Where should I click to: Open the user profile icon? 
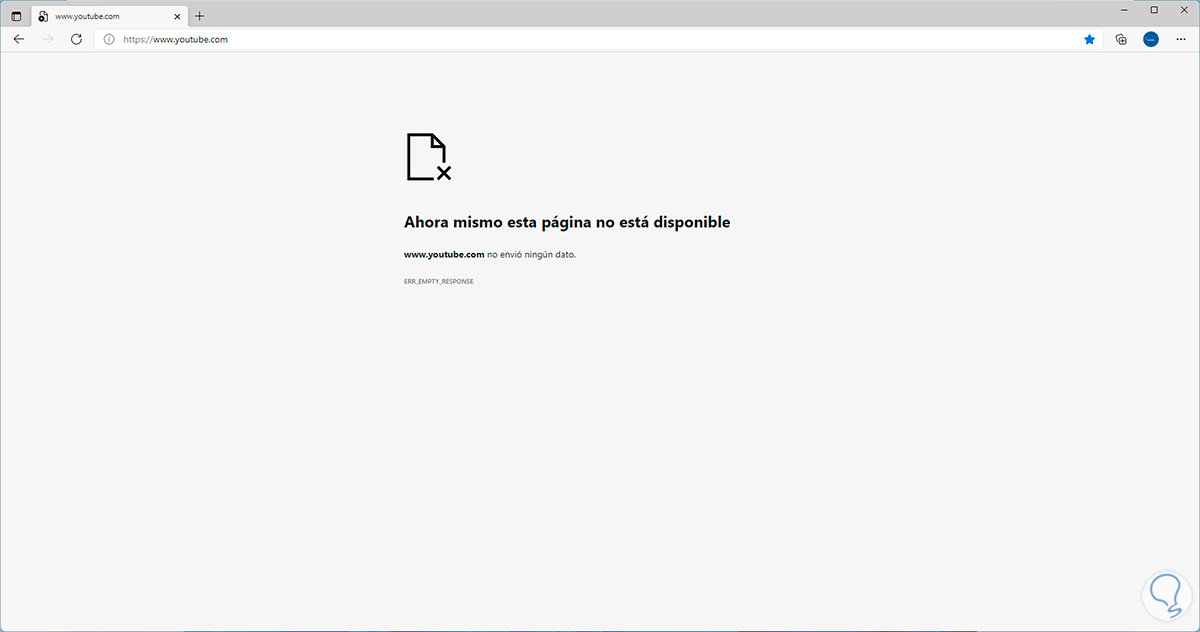pos(1151,39)
